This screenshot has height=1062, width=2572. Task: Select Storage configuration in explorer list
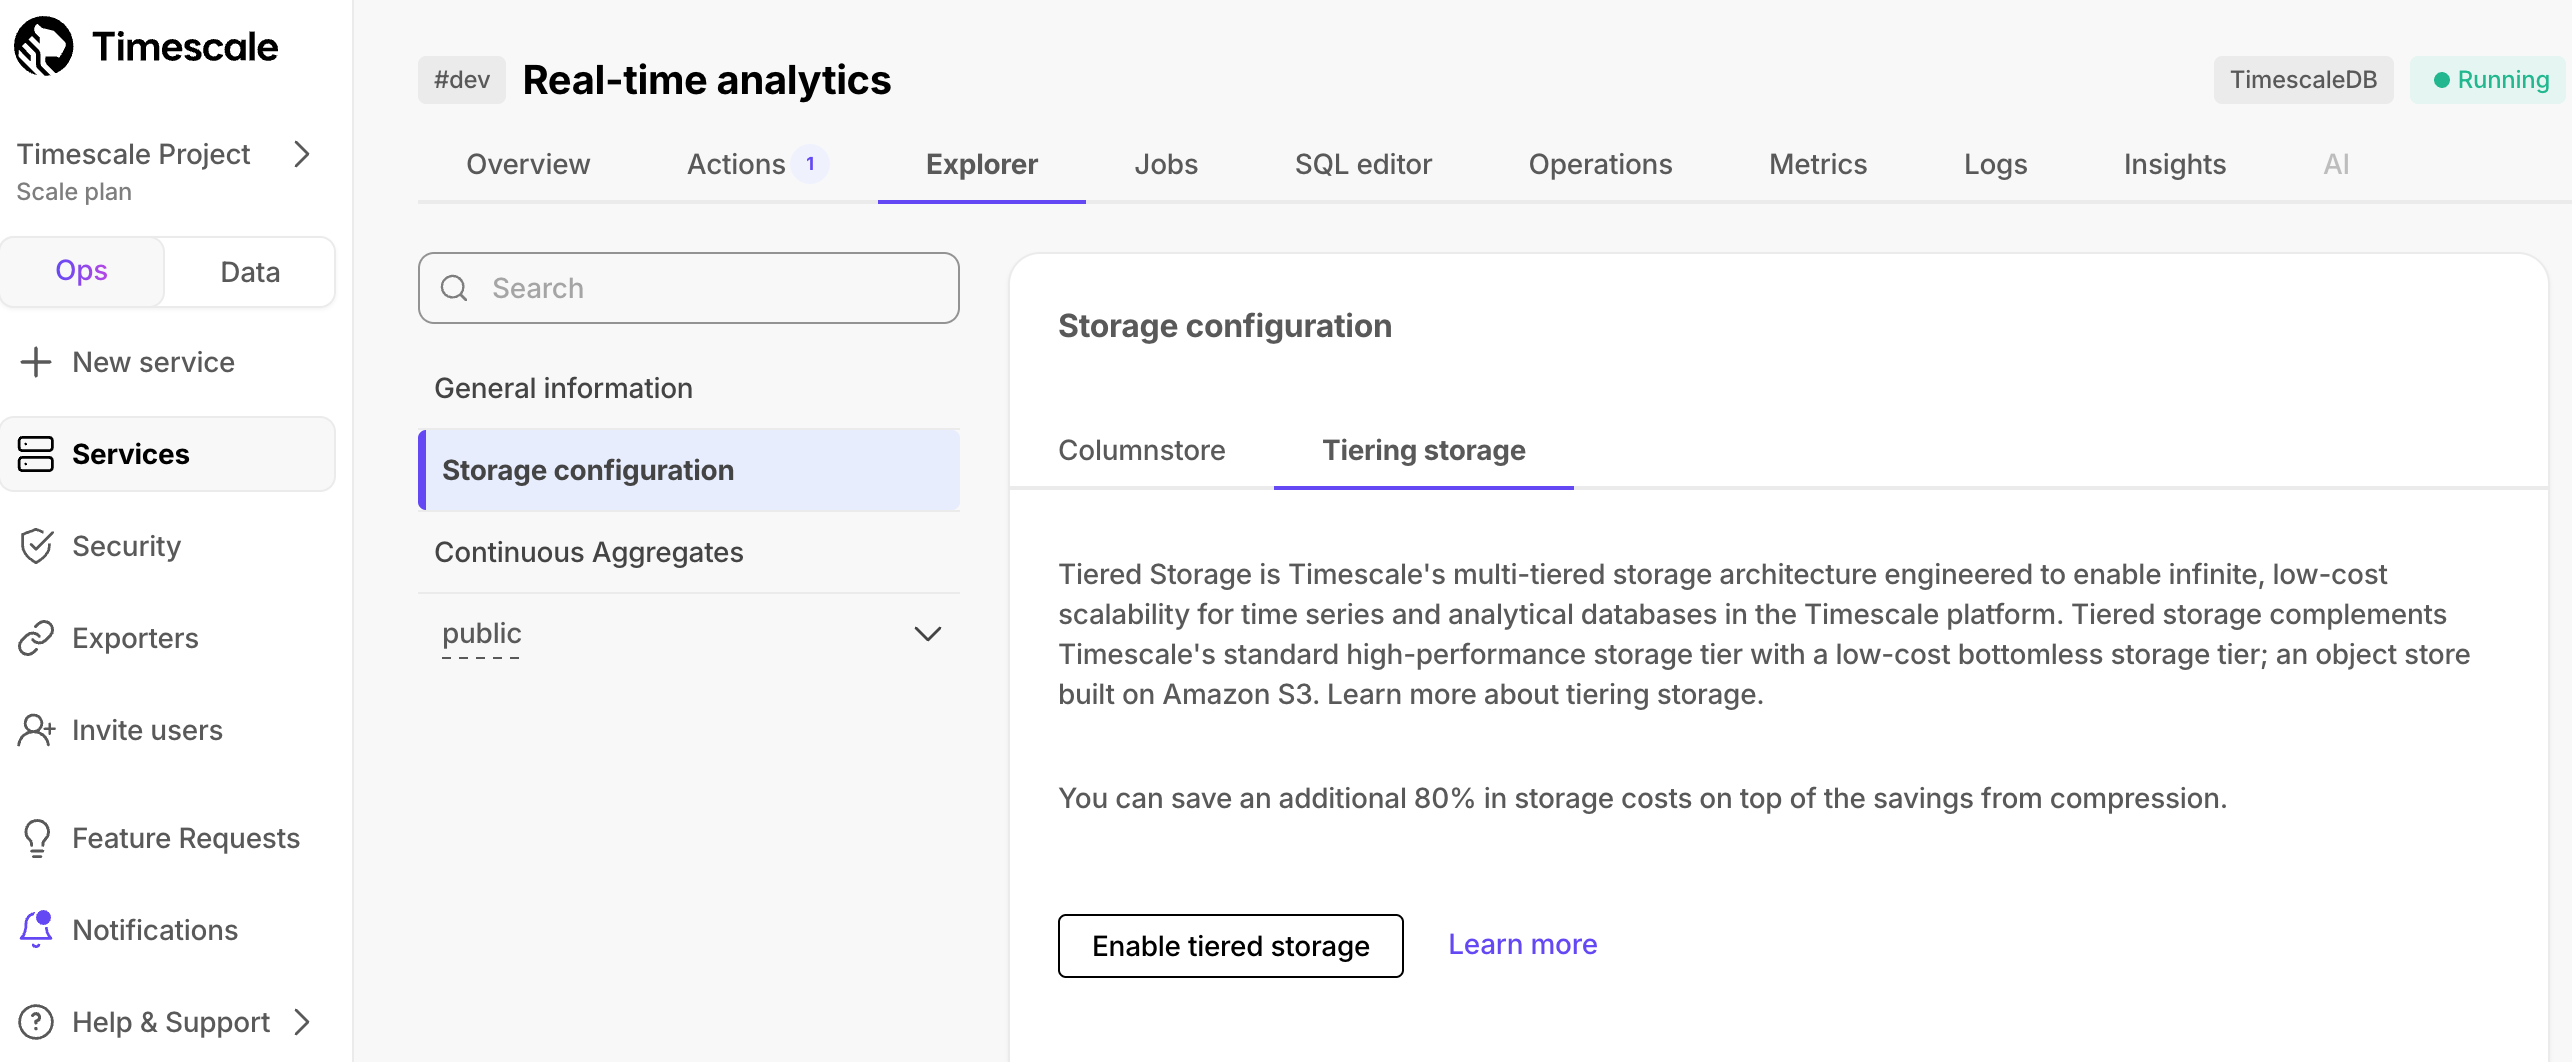click(x=689, y=470)
